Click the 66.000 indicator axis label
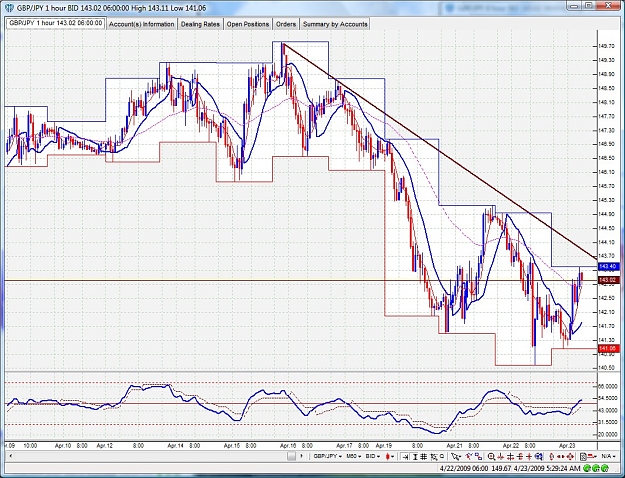Viewport: 625px width, 478px height. 607,386
